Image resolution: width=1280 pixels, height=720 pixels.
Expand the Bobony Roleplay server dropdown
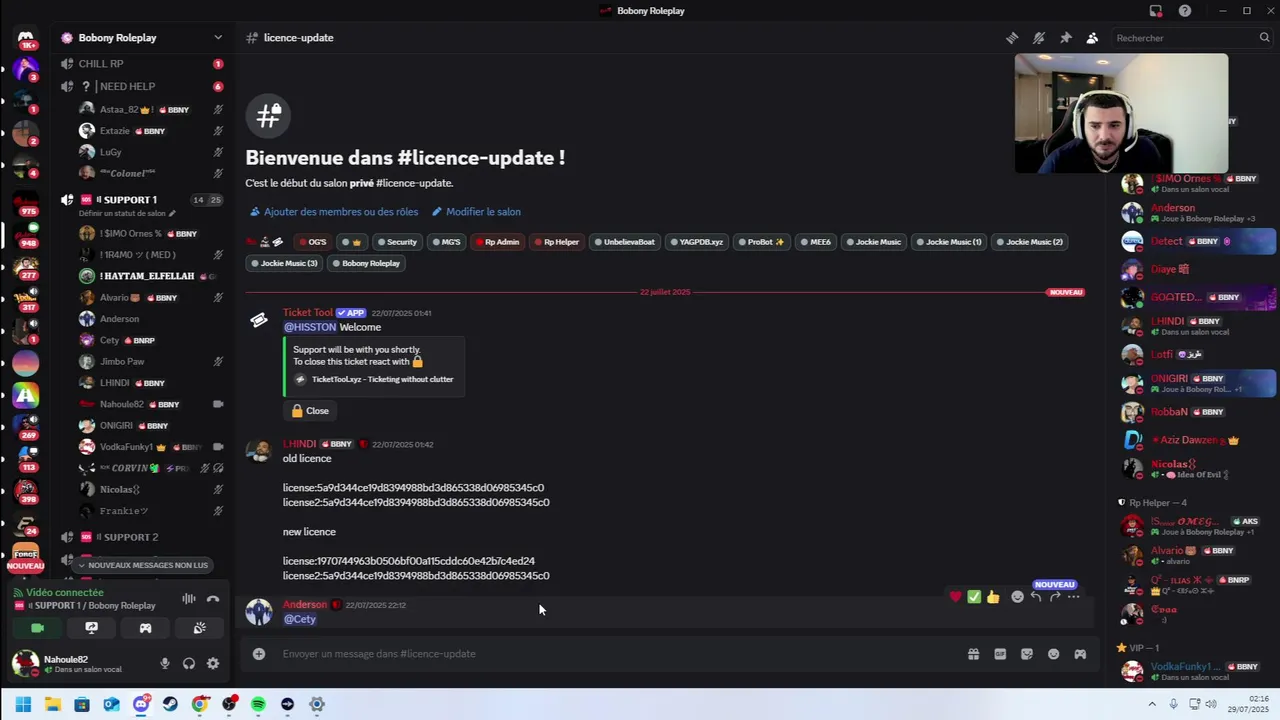(x=218, y=38)
